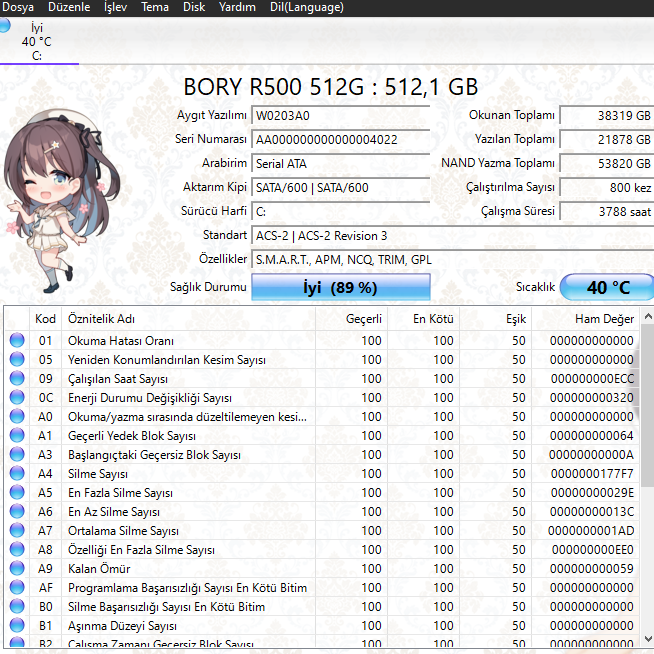This screenshot has height=654, width=654.
Task: Select the Yeniden Konumlandırılan Kesim Sayısı row
Action: coord(322,360)
